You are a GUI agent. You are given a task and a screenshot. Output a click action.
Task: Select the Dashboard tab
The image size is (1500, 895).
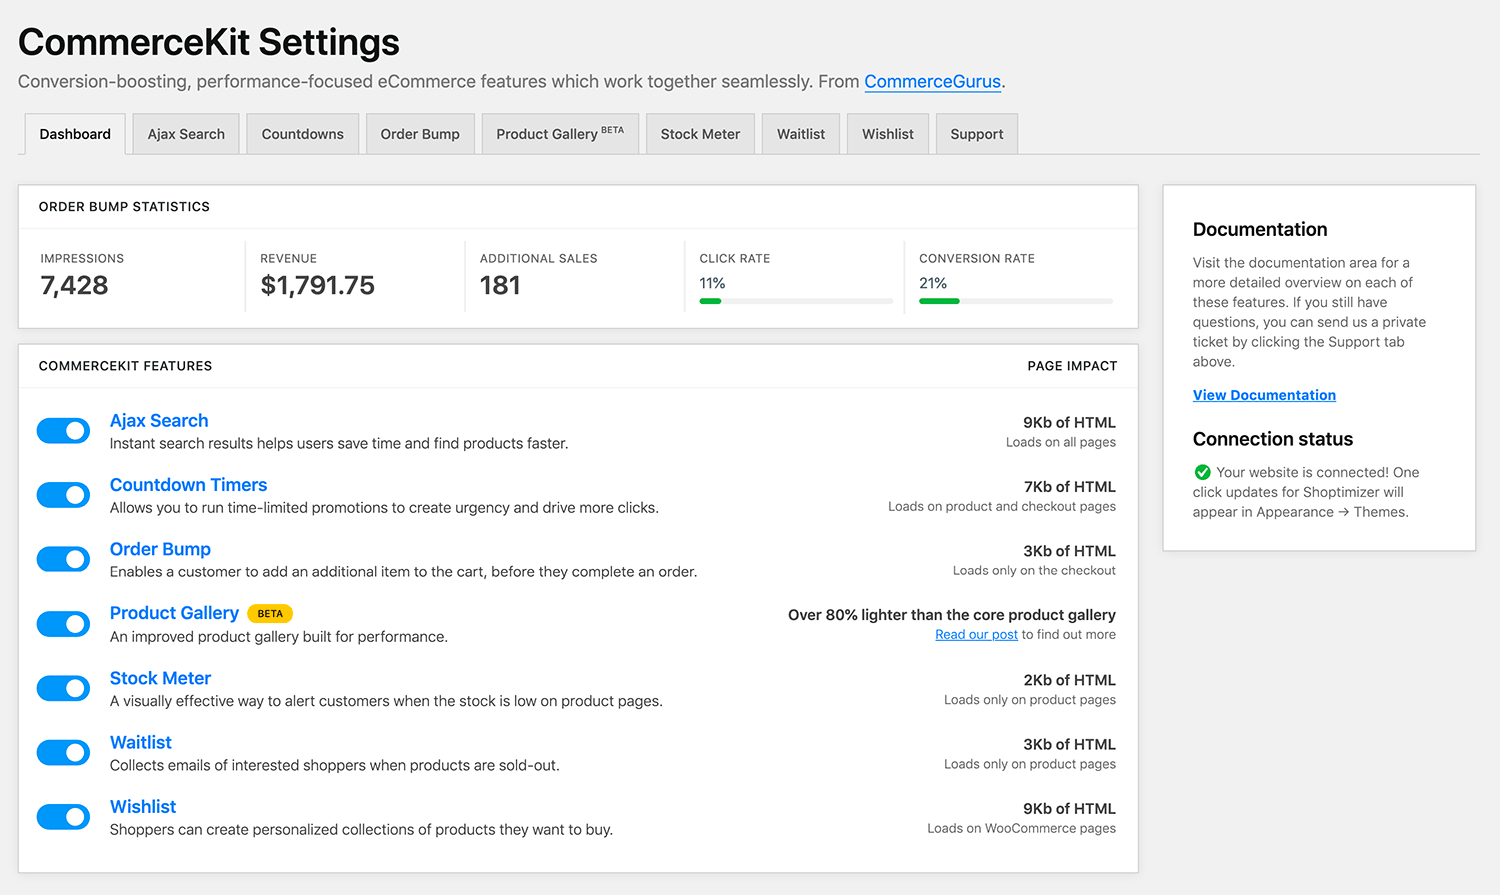click(75, 134)
